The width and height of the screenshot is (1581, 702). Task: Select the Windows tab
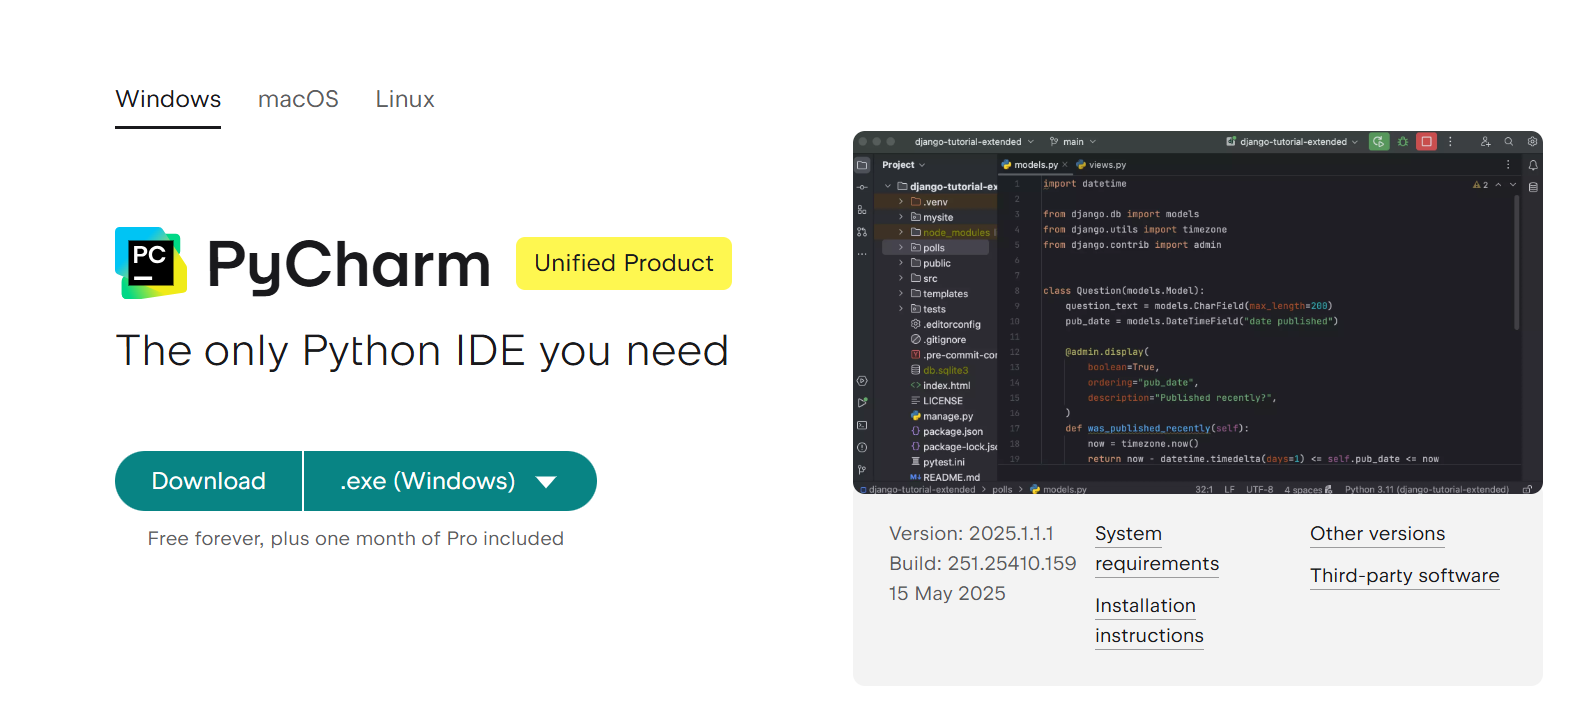click(168, 99)
